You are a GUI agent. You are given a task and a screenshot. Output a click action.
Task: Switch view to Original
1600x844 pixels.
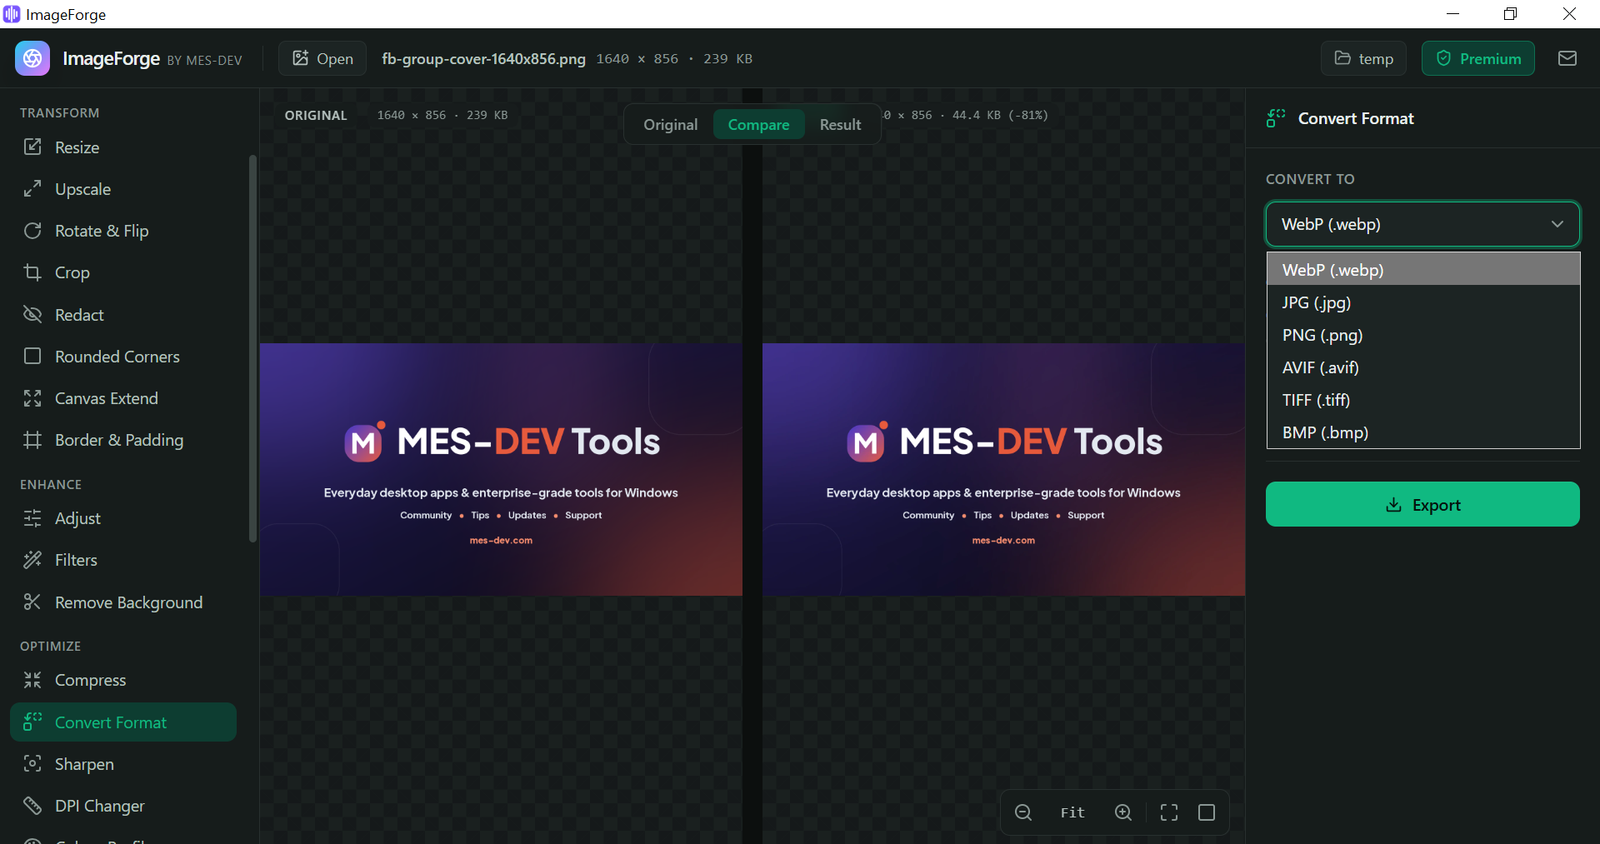670,124
